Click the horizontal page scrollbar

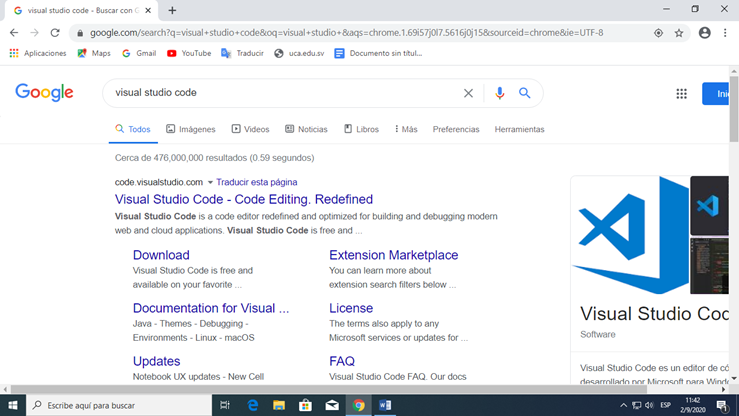(x=328, y=389)
